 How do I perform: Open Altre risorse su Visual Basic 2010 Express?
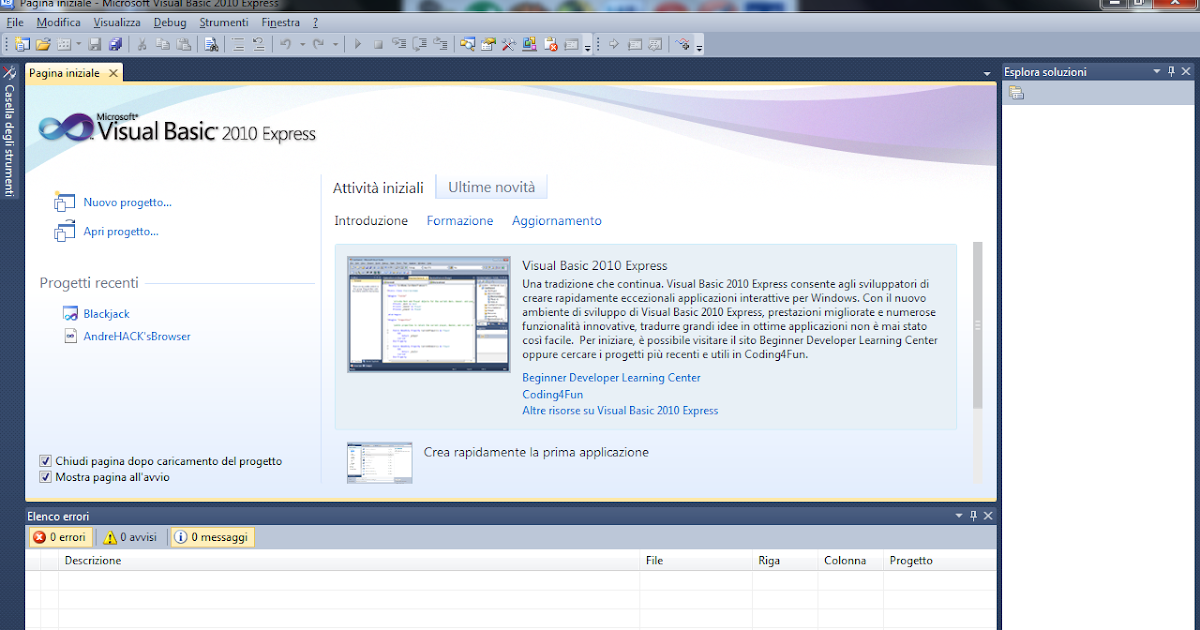pyautogui.click(x=620, y=410)
